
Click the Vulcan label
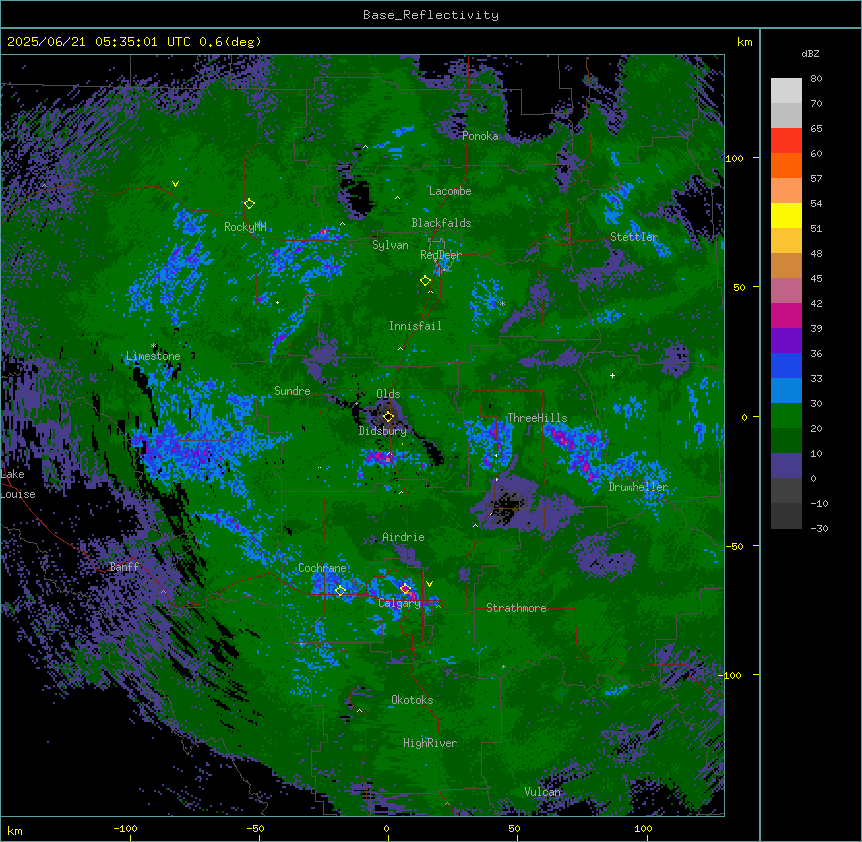[x=543, y=792]
